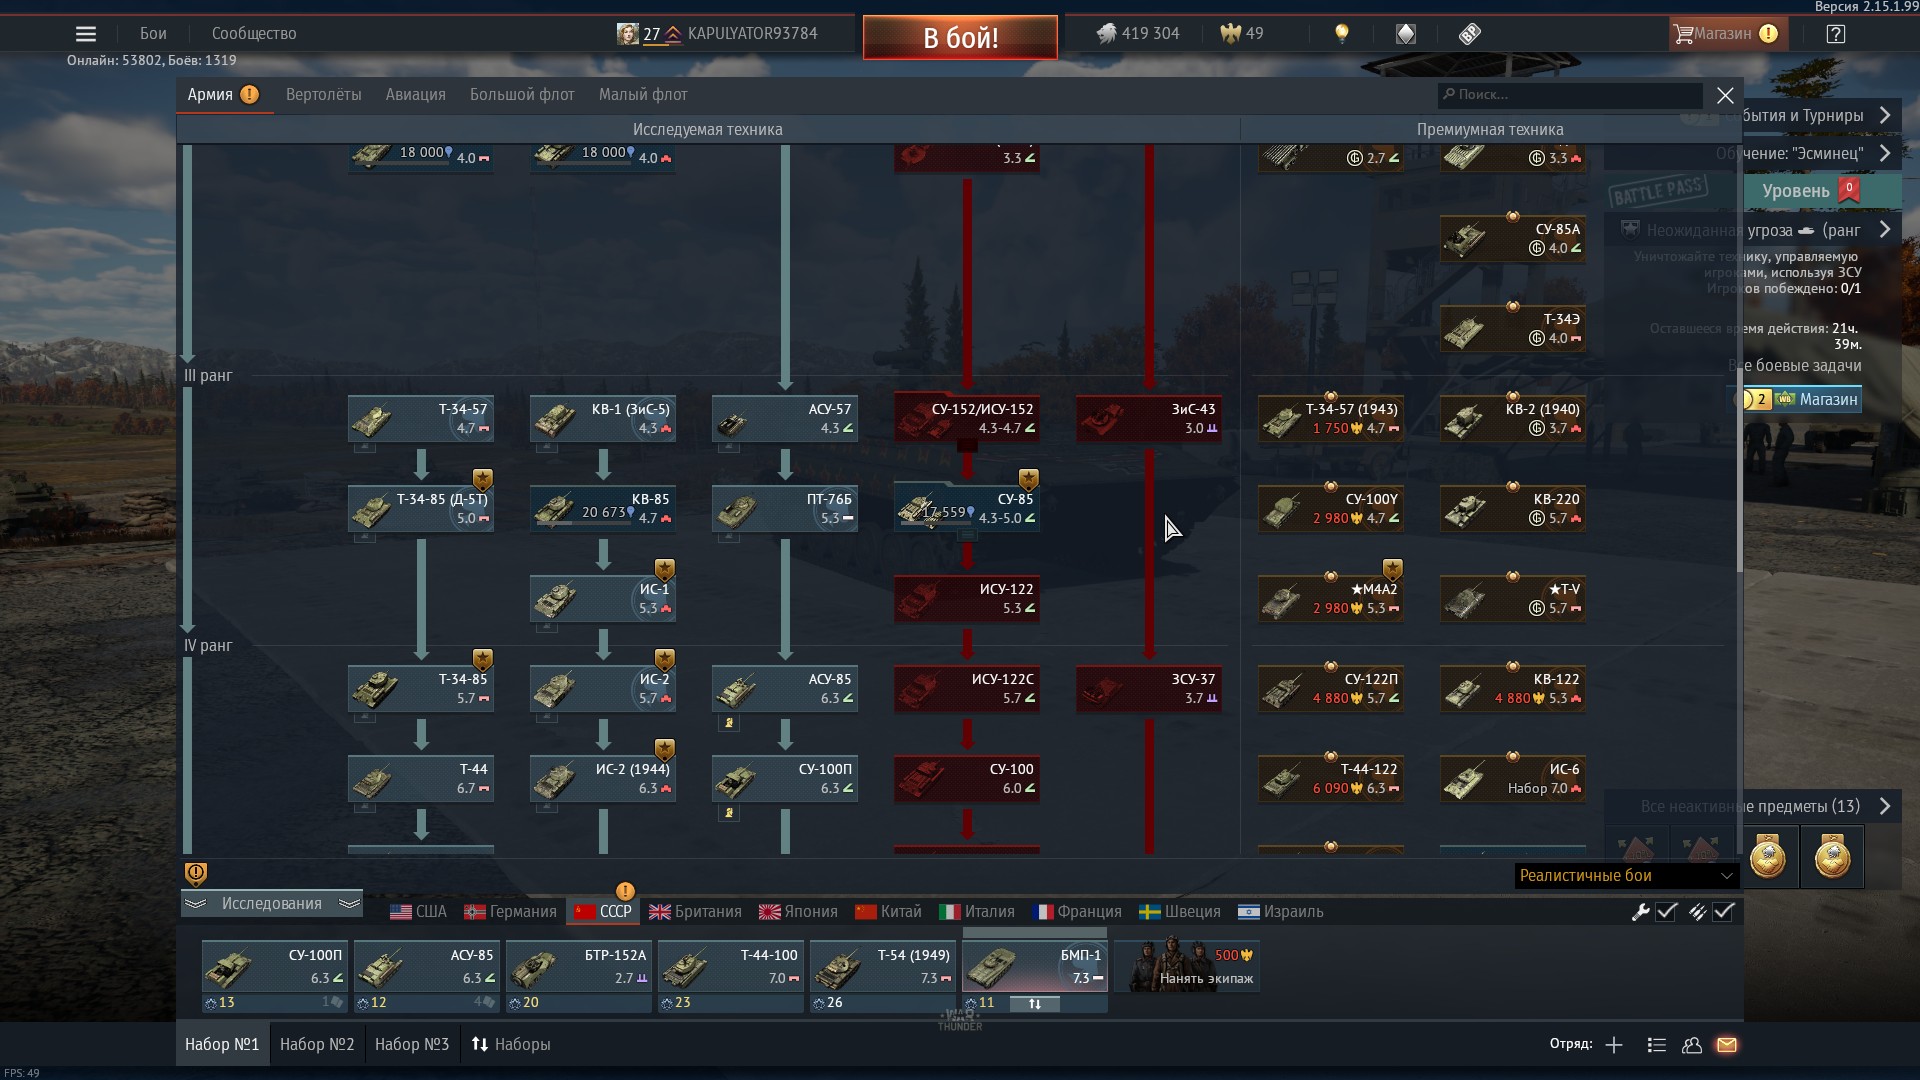Select the ИС-2 (1944) tank card

point(603,779)
